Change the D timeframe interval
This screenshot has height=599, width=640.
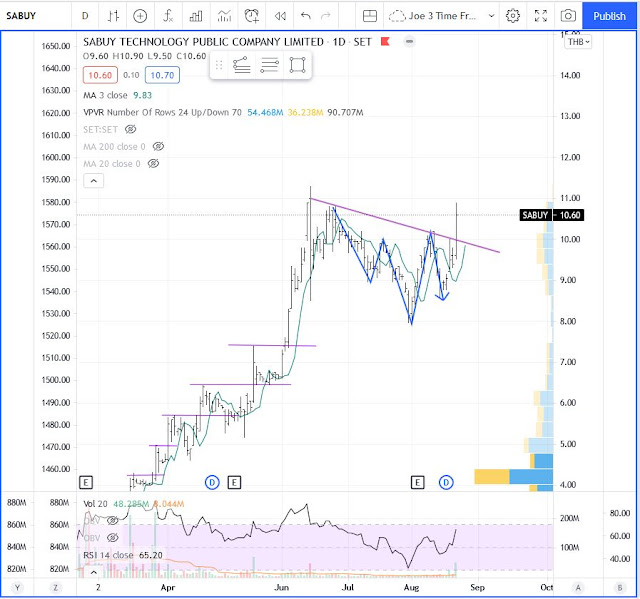(85, 16)
